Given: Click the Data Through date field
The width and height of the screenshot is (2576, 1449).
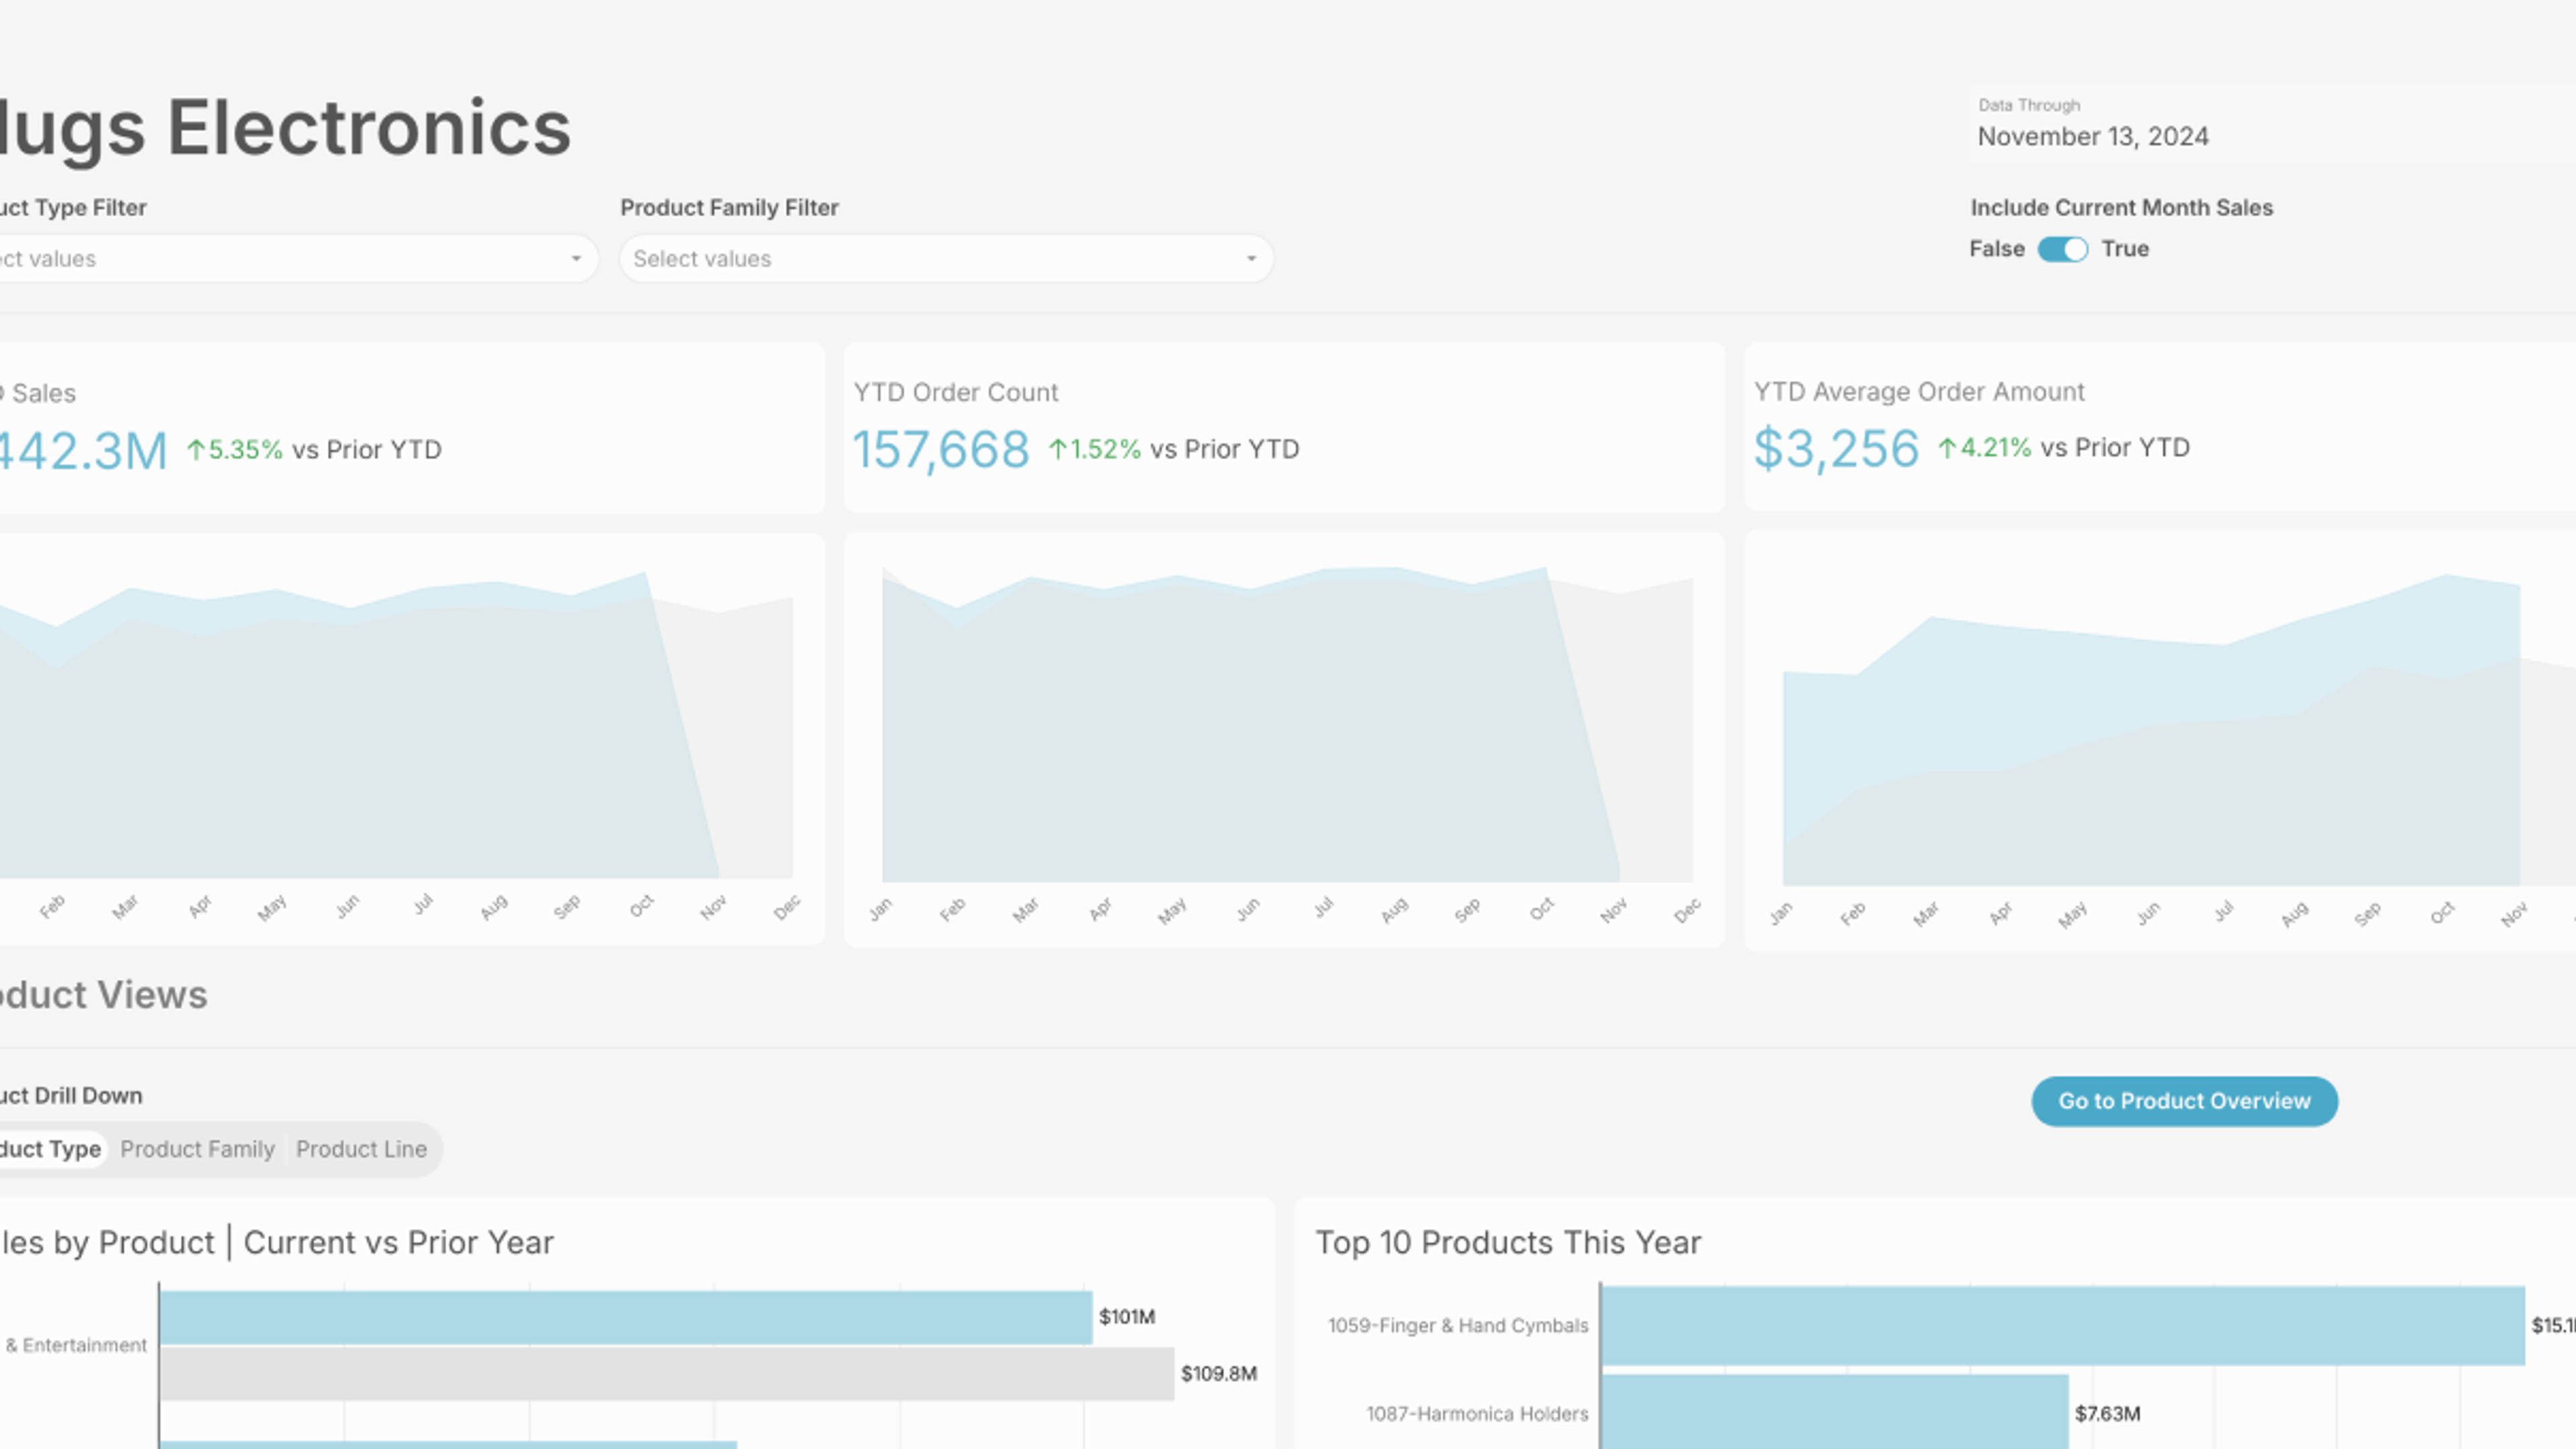Looking at the screenshot, I should point(2272,125).
